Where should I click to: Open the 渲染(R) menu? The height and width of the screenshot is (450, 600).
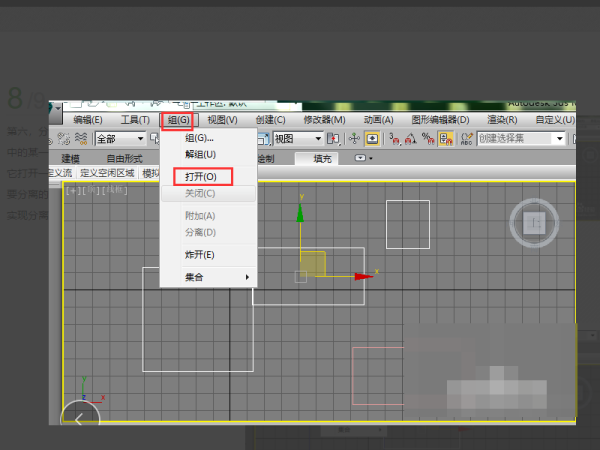click(502, 120)
